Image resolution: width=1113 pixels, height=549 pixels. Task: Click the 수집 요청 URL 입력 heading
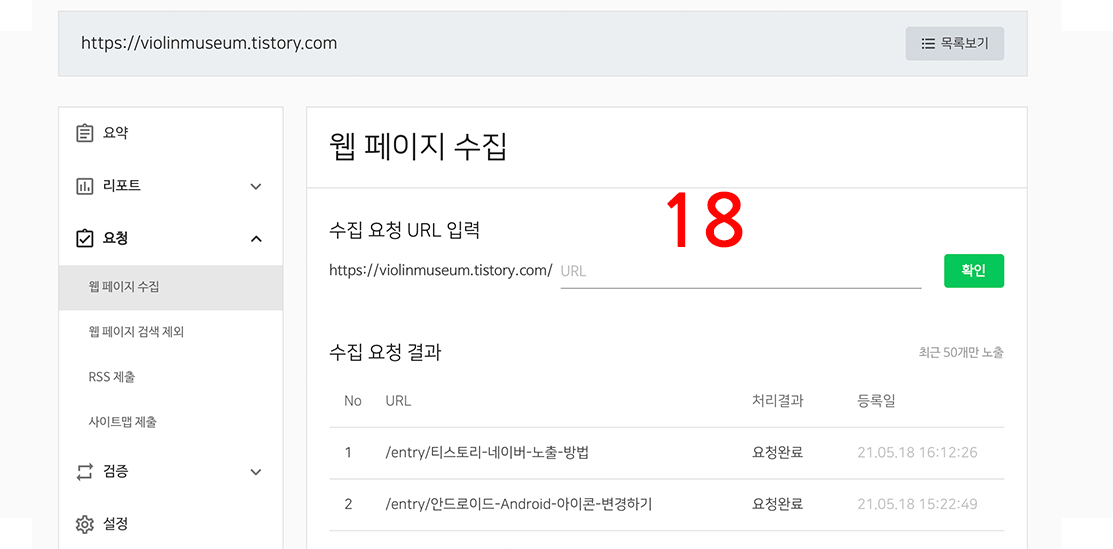[x=405, y=230]
